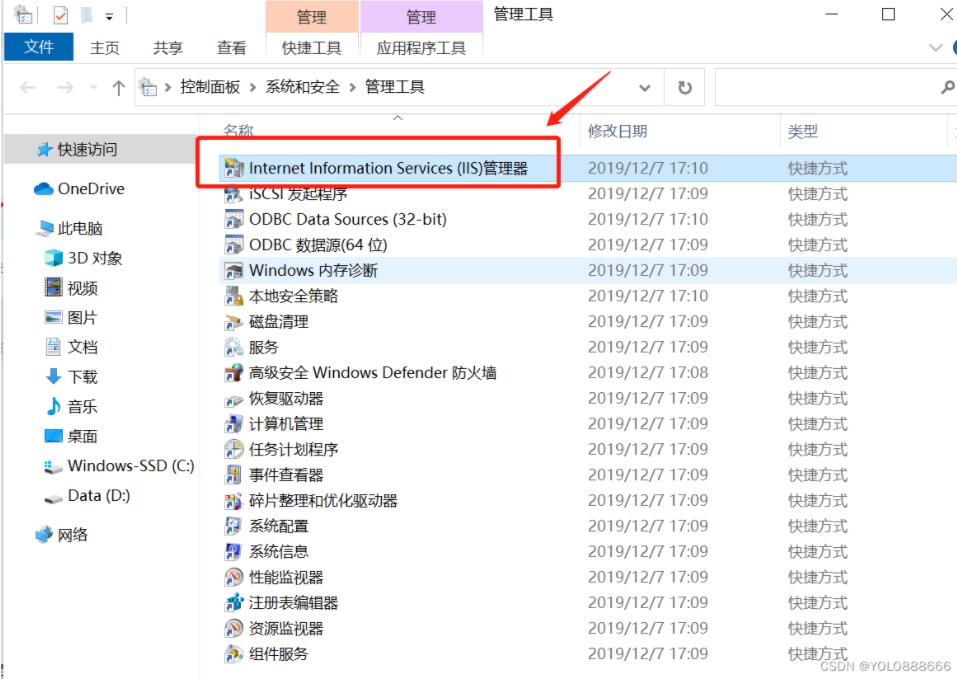957x679 pixels.
Task: Select the ODBC Data Sources (32-bit) icon
Action: coord(233,219)
